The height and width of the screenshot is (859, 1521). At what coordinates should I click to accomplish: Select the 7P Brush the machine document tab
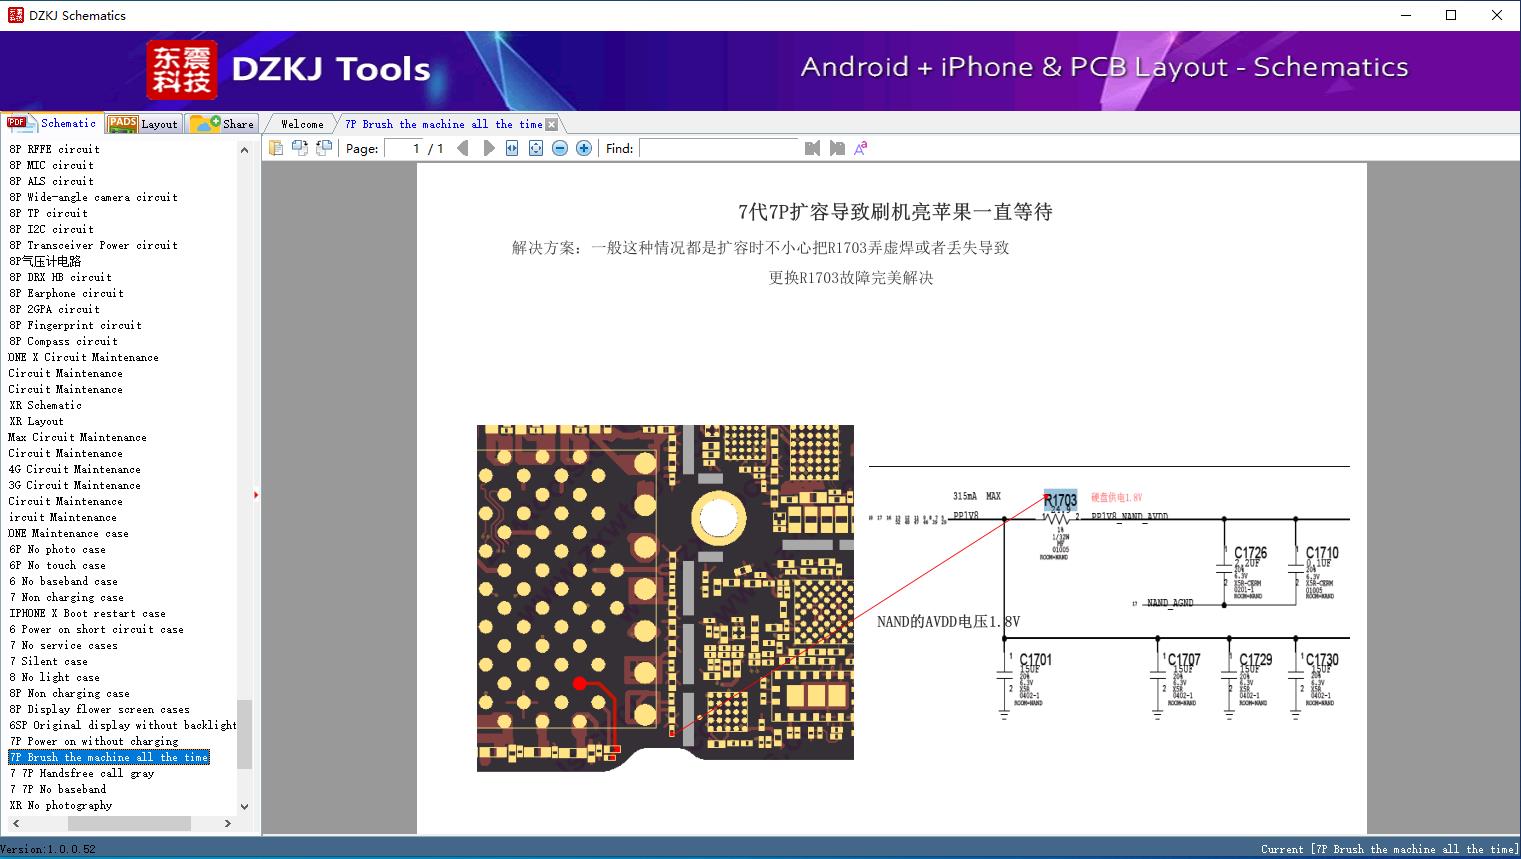click(444, 124)
